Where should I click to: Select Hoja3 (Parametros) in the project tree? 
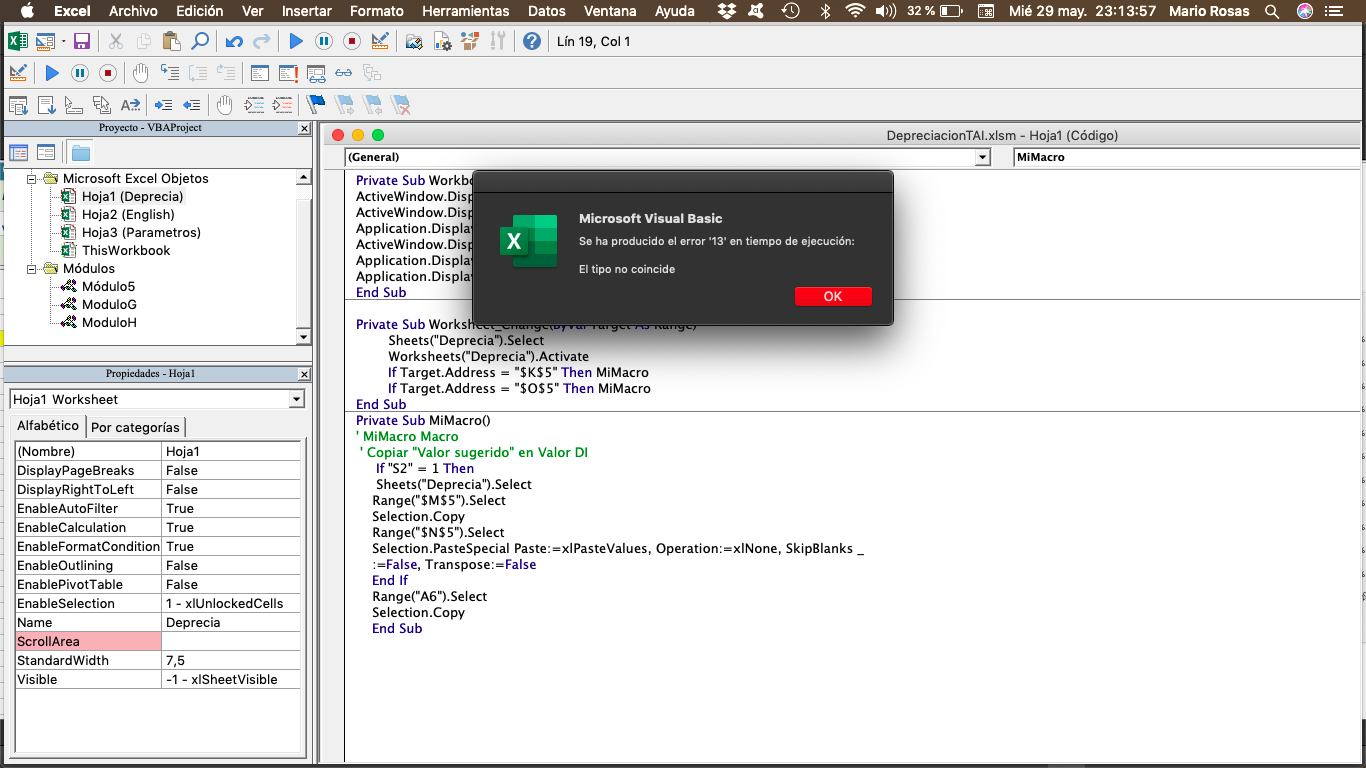tap(141, 232)
